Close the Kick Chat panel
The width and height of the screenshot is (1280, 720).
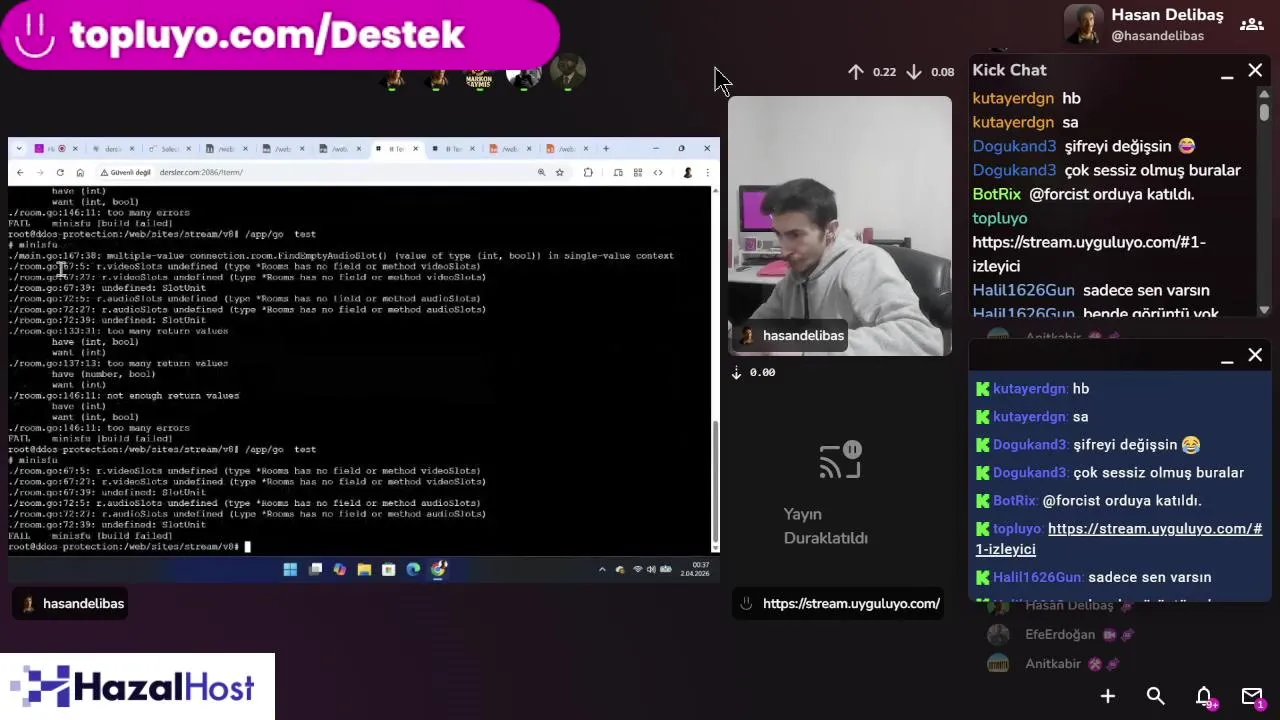tap(1255, 70)
